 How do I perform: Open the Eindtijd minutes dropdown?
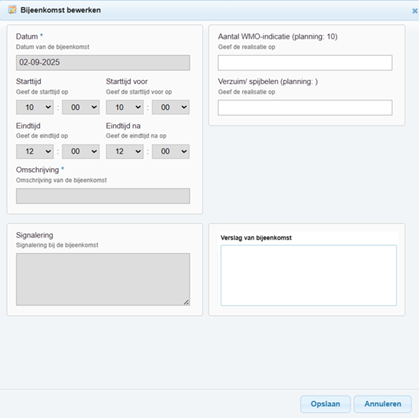[x=81, y=151]
